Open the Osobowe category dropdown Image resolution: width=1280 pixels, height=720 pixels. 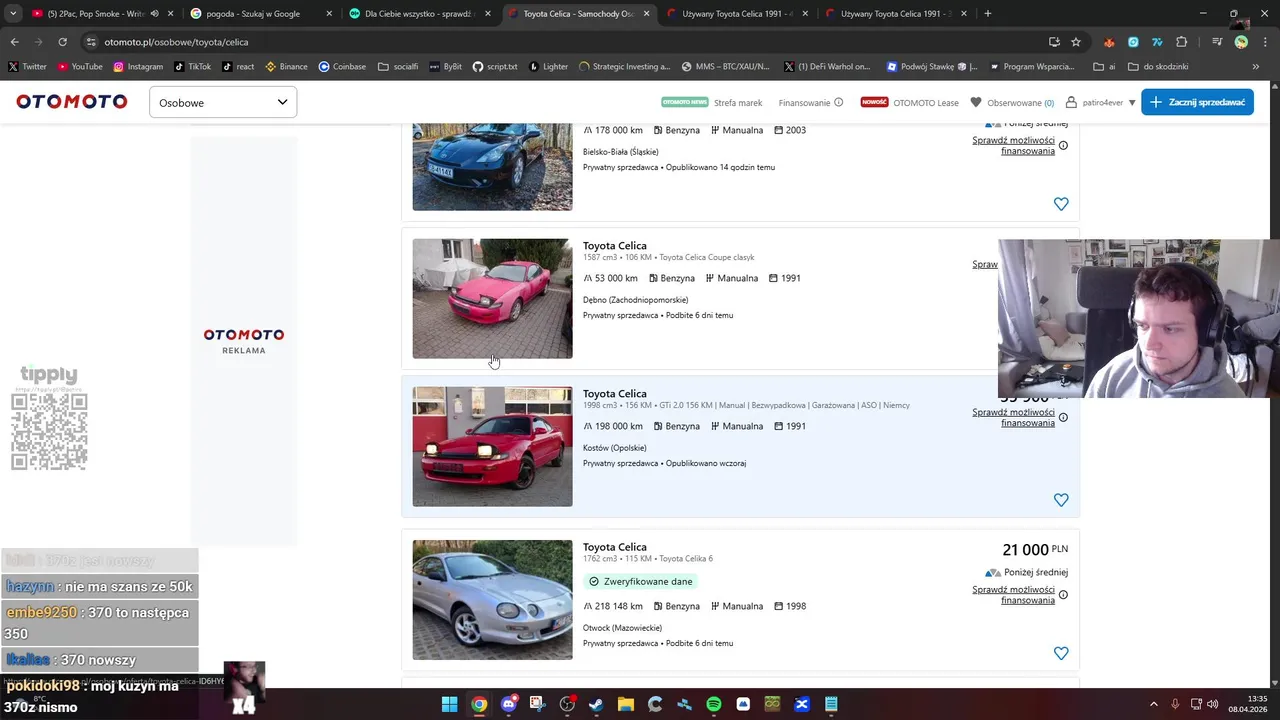coord(223,102)
